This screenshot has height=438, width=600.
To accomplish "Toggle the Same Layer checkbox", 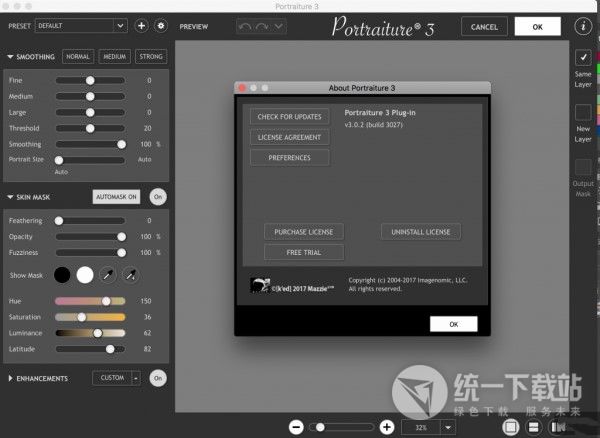I will pos(583,58).
